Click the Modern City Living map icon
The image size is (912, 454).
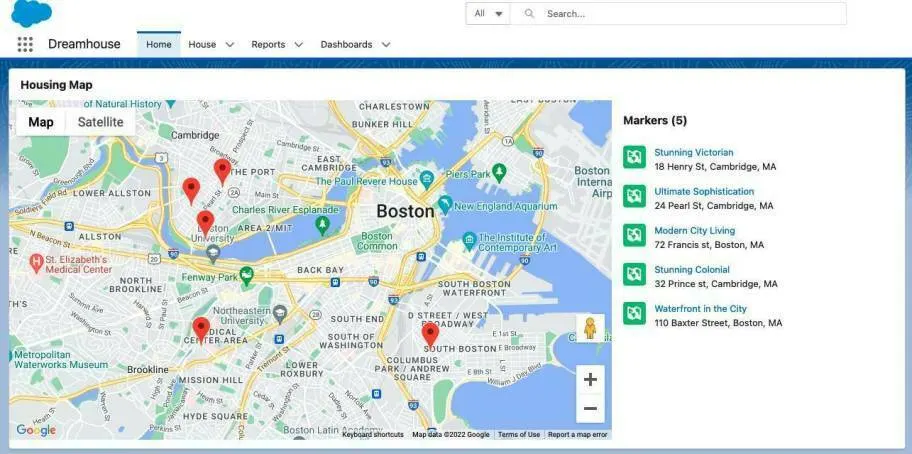635,235
